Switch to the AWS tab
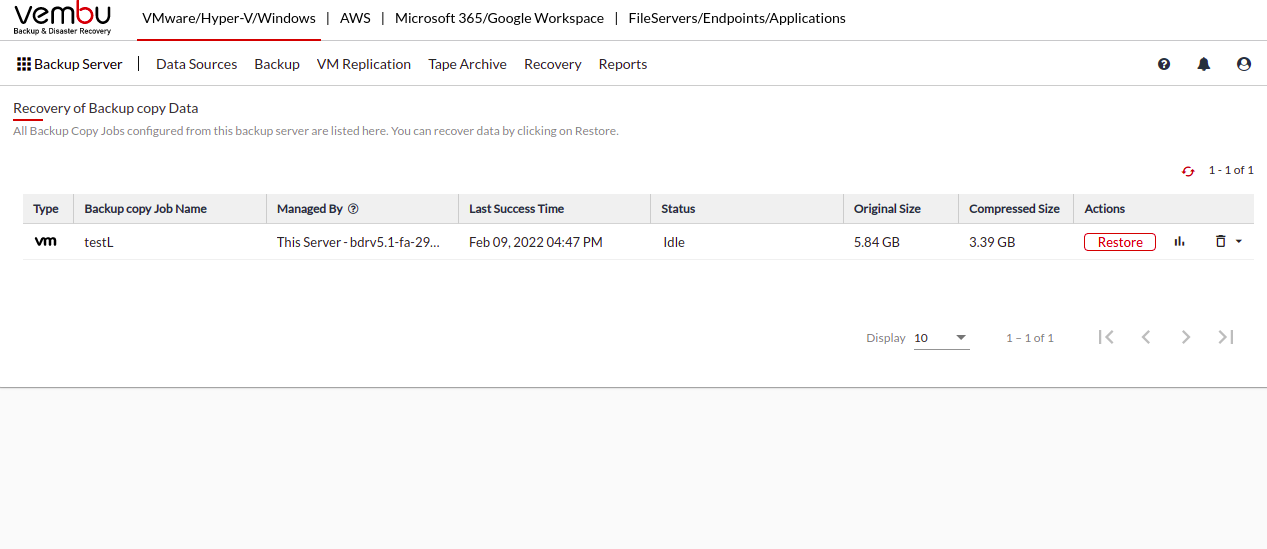 tap(354, 18)
